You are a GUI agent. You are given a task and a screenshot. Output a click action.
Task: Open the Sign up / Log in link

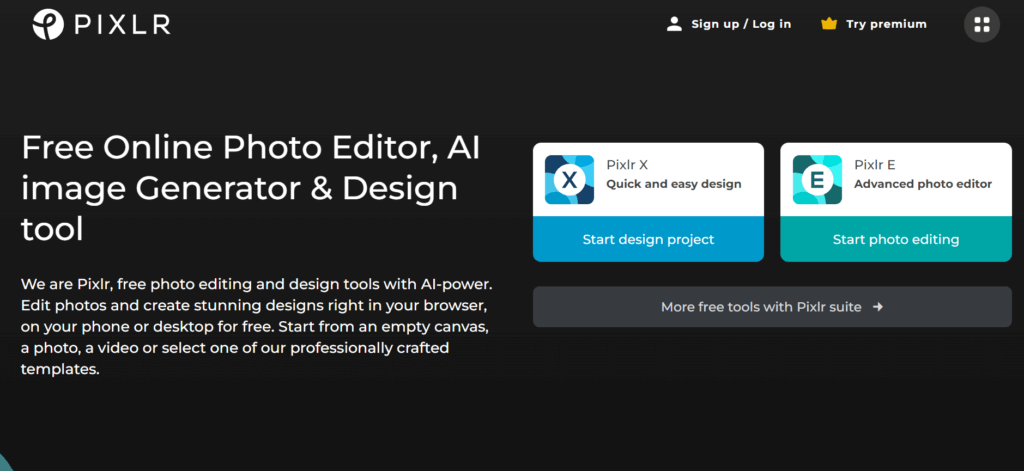[740, 24]
